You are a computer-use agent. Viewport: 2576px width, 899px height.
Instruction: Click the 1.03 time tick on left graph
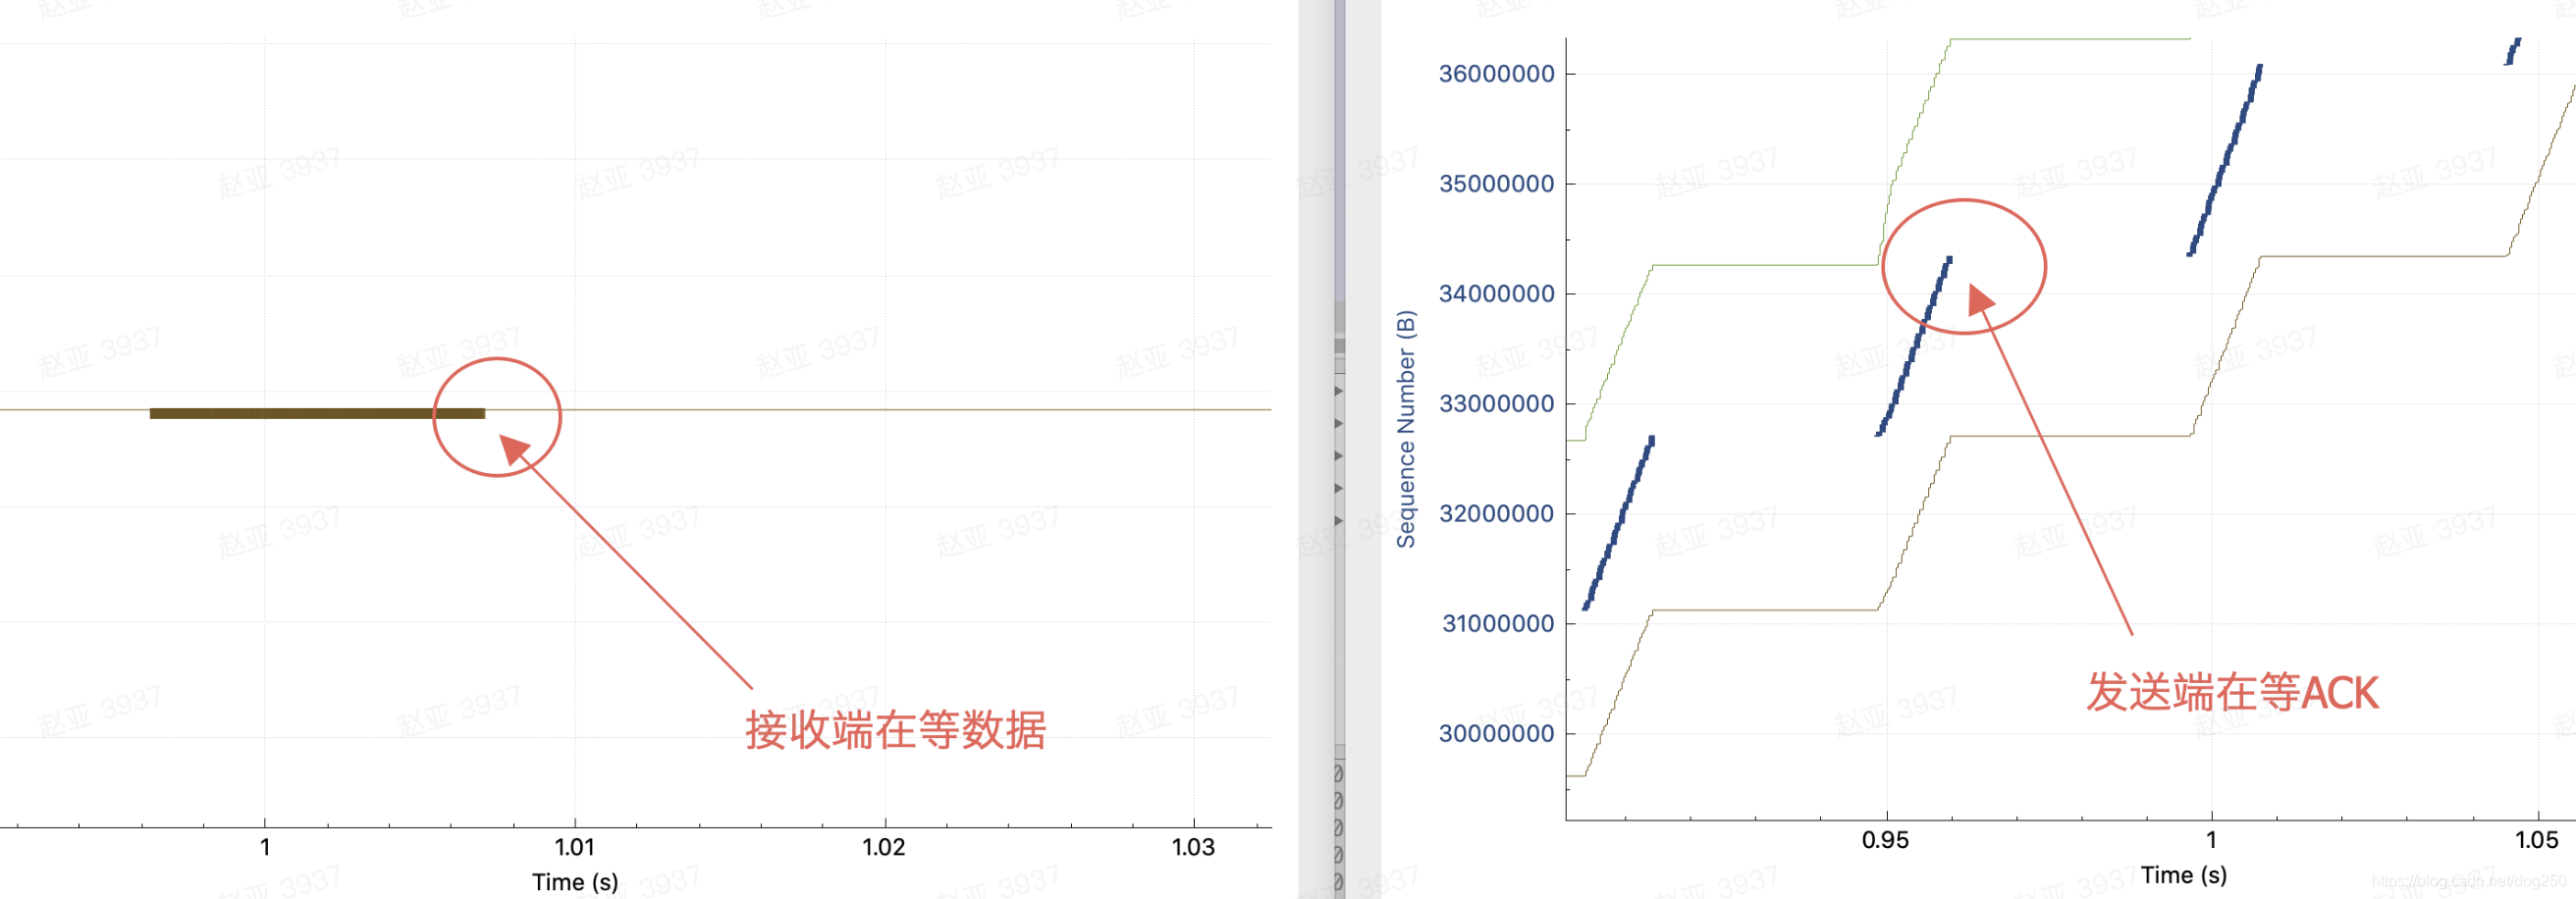point(1193,847)
